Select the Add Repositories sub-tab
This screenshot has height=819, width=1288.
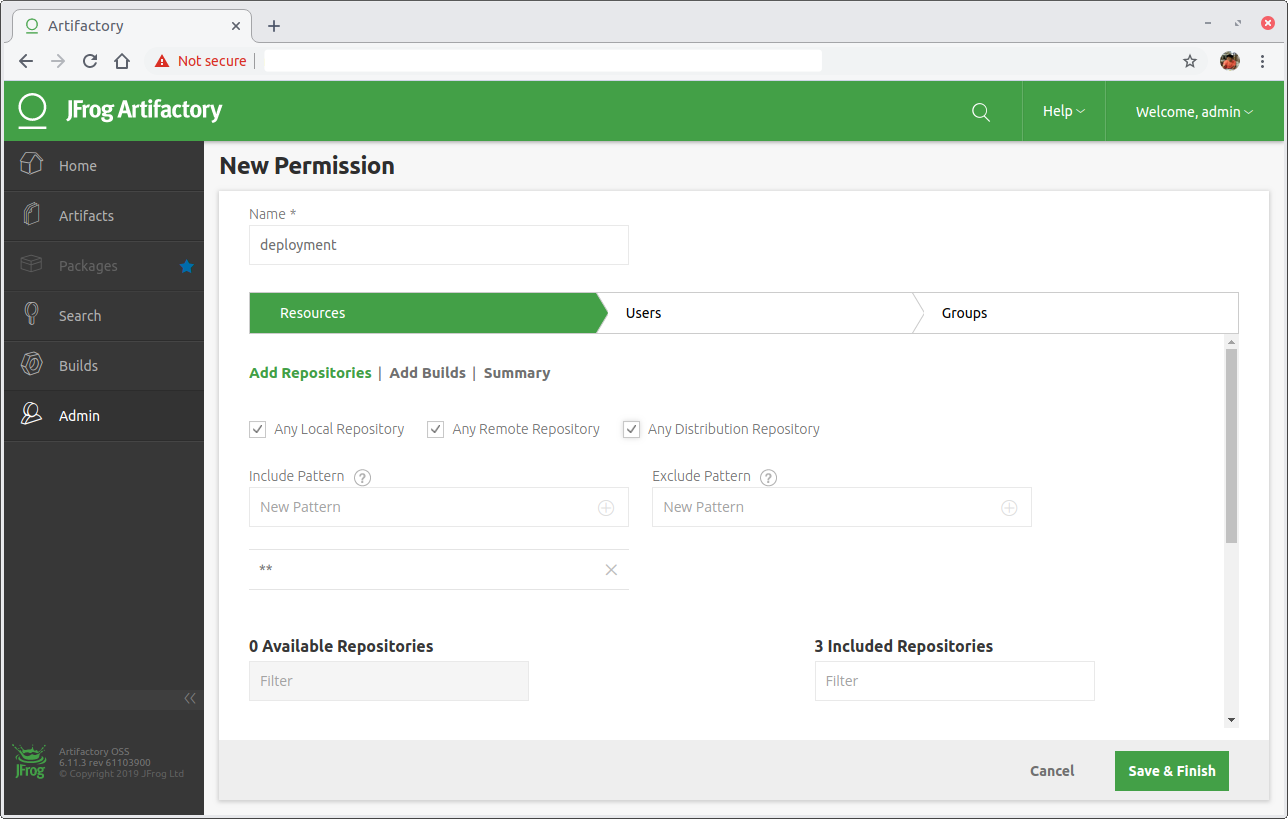coord(310,373)
